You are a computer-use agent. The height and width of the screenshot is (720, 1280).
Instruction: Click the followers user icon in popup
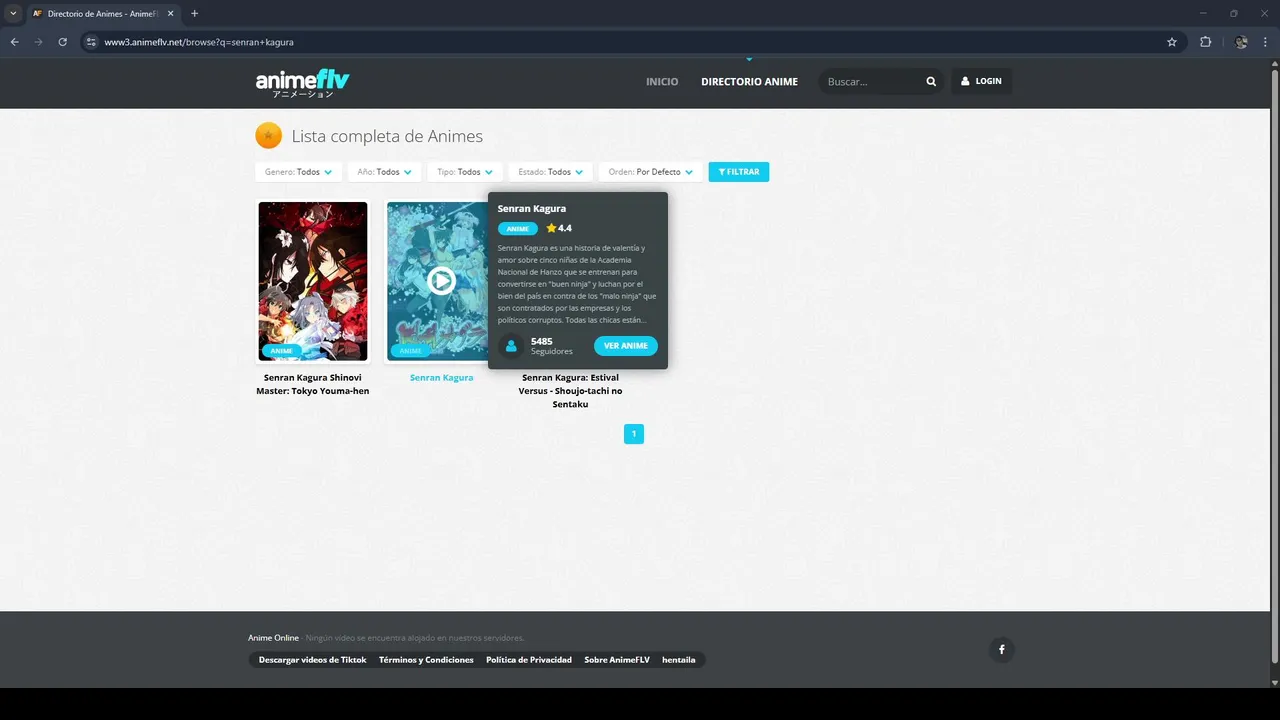click(x=511, y=346)
